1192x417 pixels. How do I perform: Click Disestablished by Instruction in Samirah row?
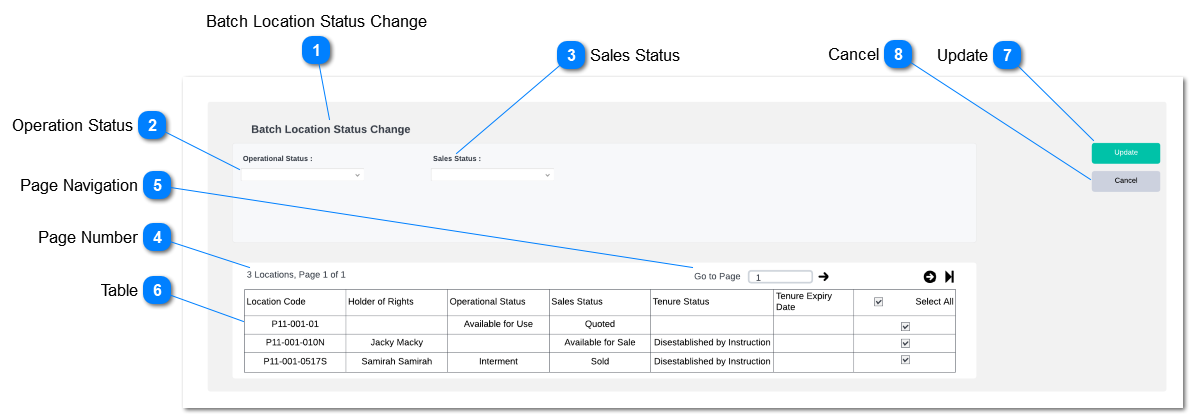712,362
